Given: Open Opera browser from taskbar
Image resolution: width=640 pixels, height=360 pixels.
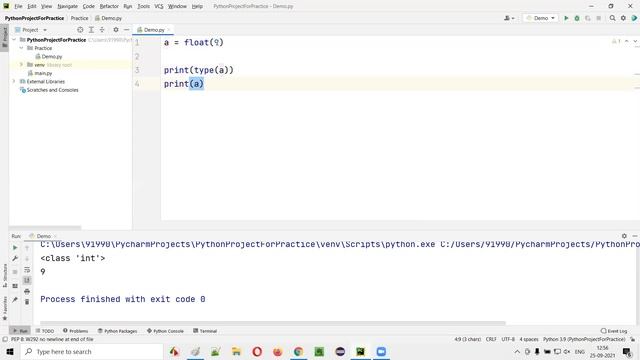Looking at the screenshot, I should 257,351.
